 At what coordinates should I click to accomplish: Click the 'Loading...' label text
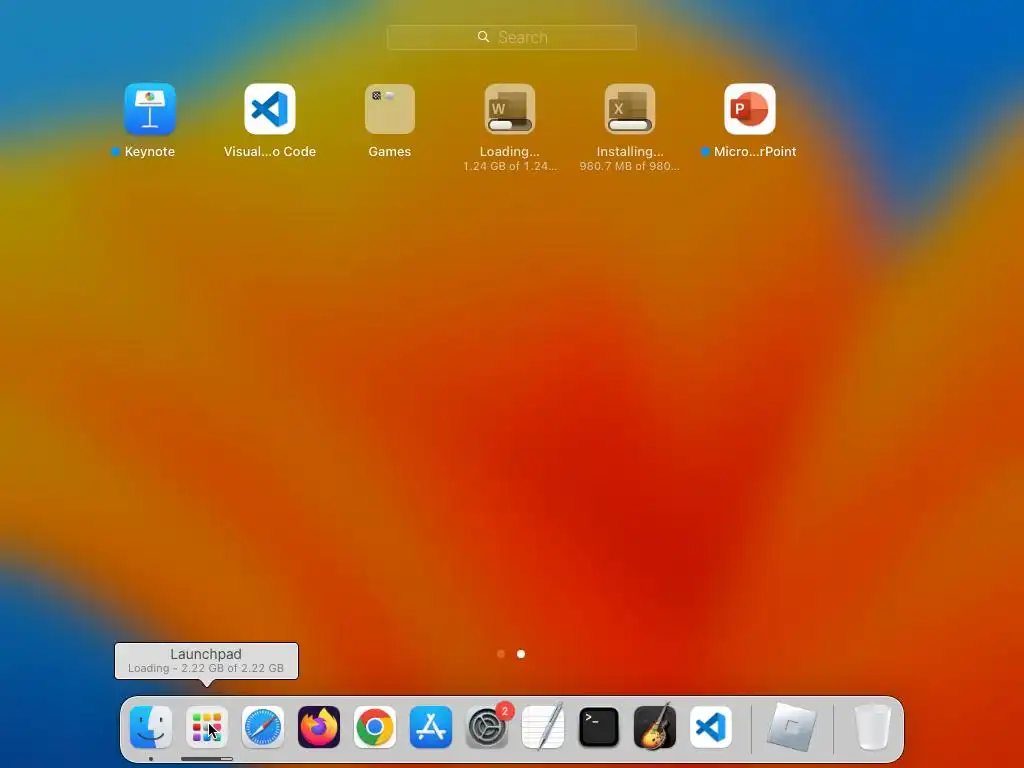pos(510,152)
